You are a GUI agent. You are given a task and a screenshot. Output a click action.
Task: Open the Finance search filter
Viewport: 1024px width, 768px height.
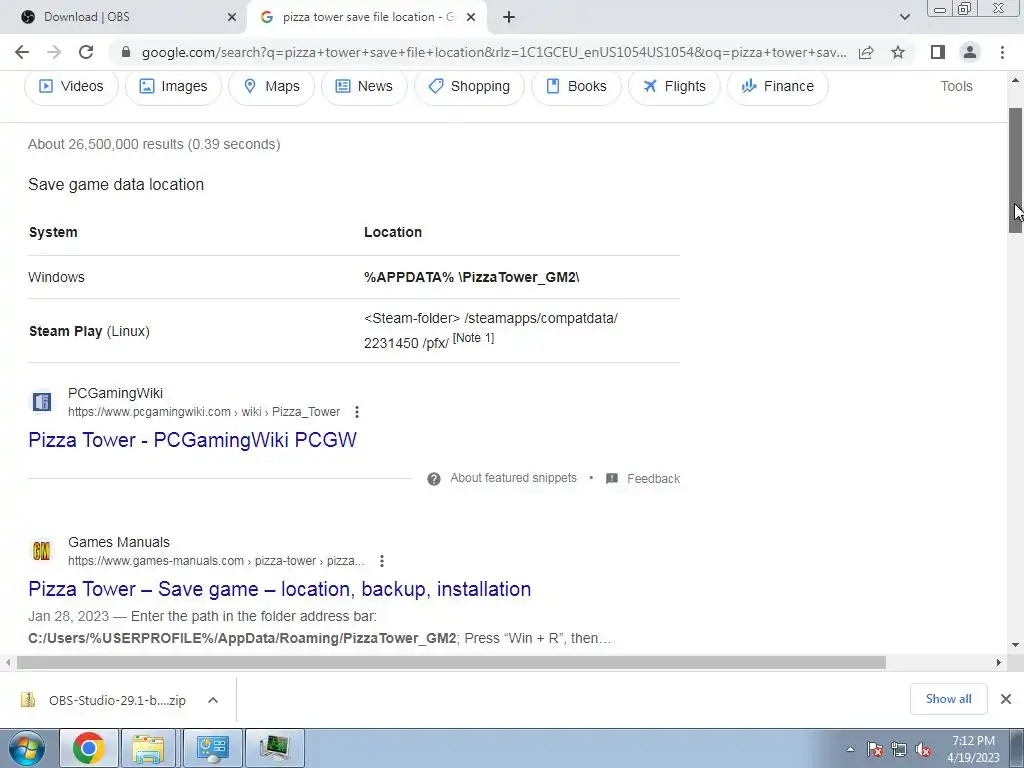[777, 86]
